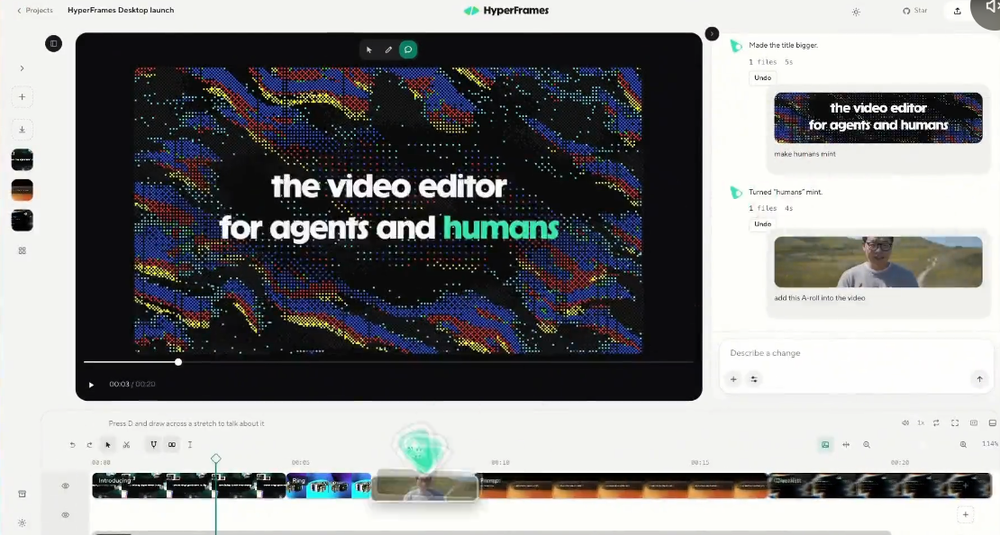The height and width of the screenshot is (535, 1000).
Task: Click the HyperFrames logo in header
Action: click(x=506, y=10)
